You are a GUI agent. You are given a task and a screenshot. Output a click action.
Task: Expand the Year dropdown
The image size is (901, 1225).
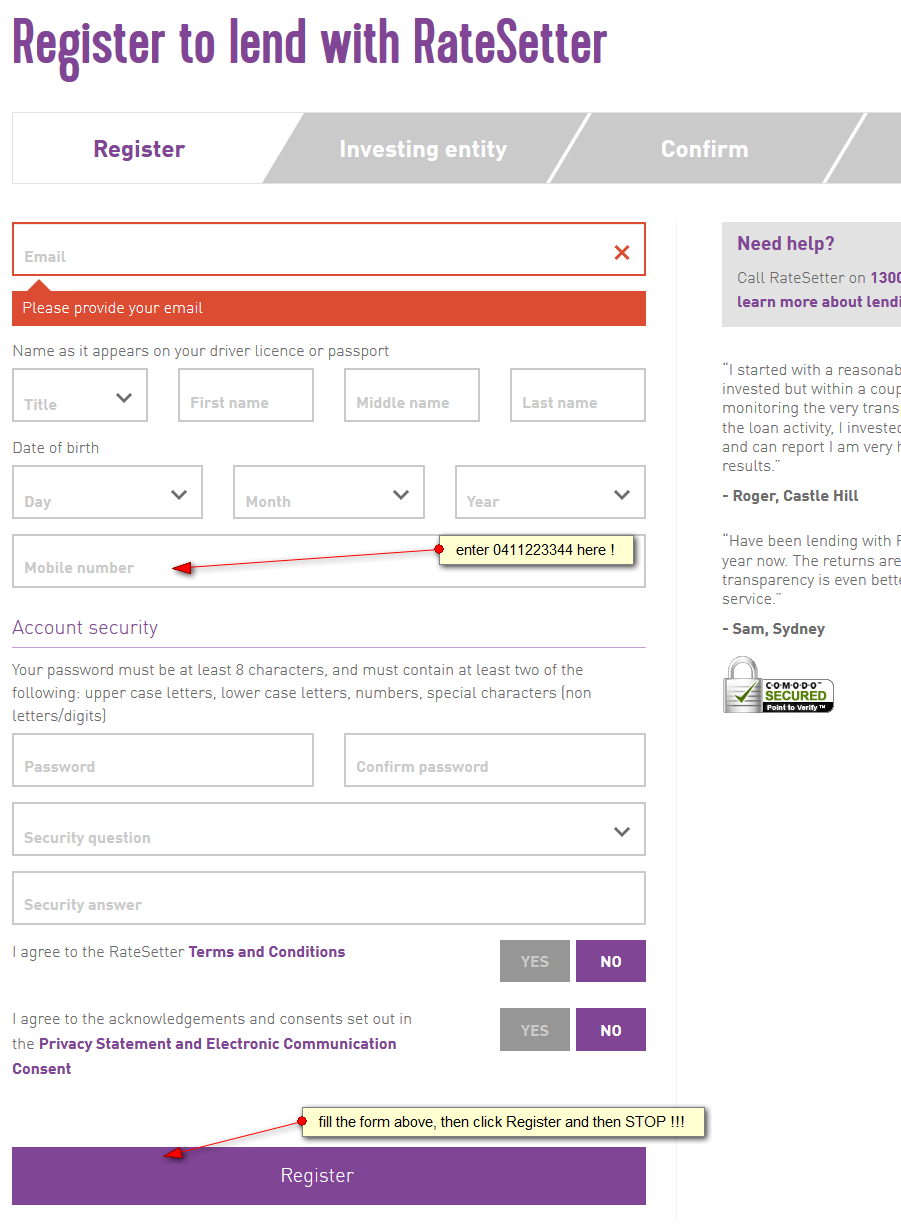(x=550, y=492)
